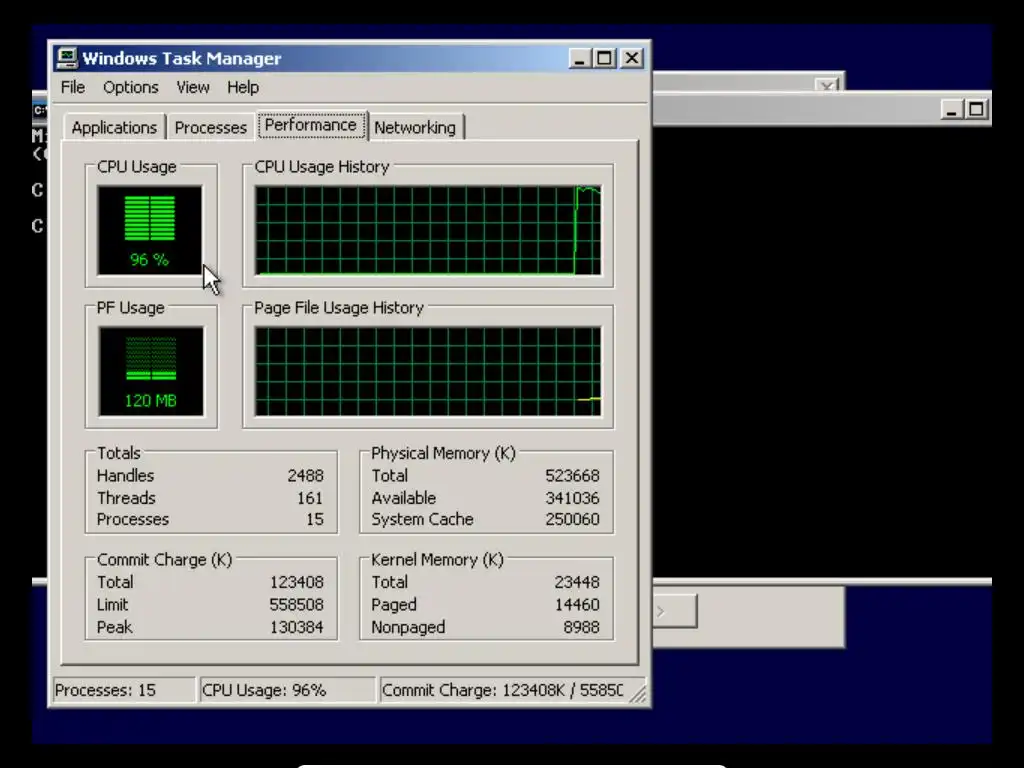Click the Handles label in Totals
This screenshot has height=768, width=1024.
point(125,475)
